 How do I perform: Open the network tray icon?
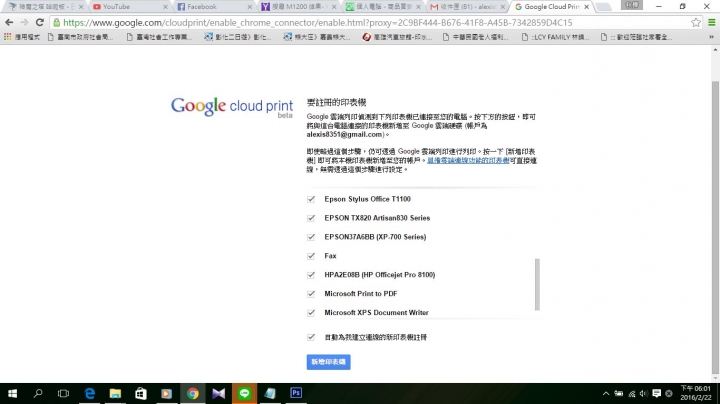[x=632, y=393]
